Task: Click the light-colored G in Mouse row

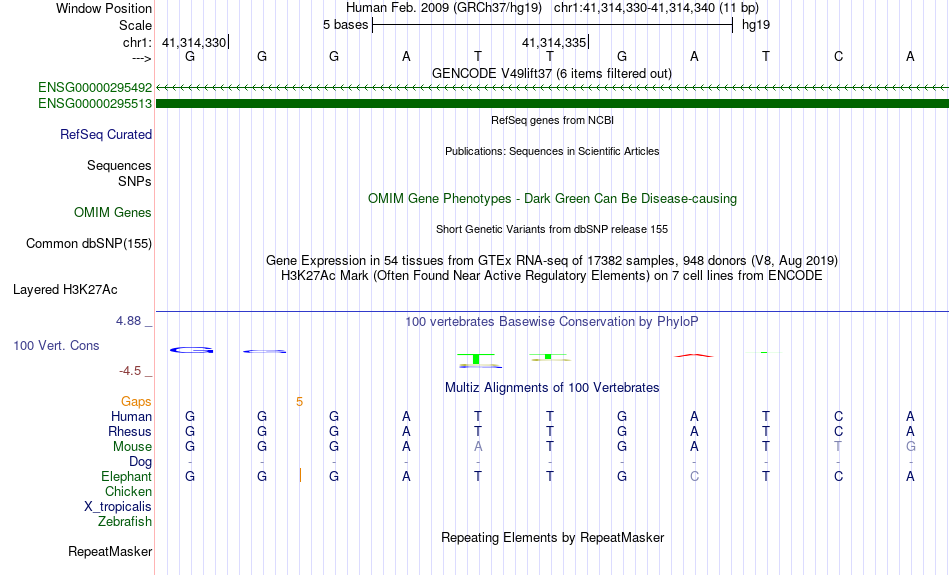Action: [x=911, y=447]
